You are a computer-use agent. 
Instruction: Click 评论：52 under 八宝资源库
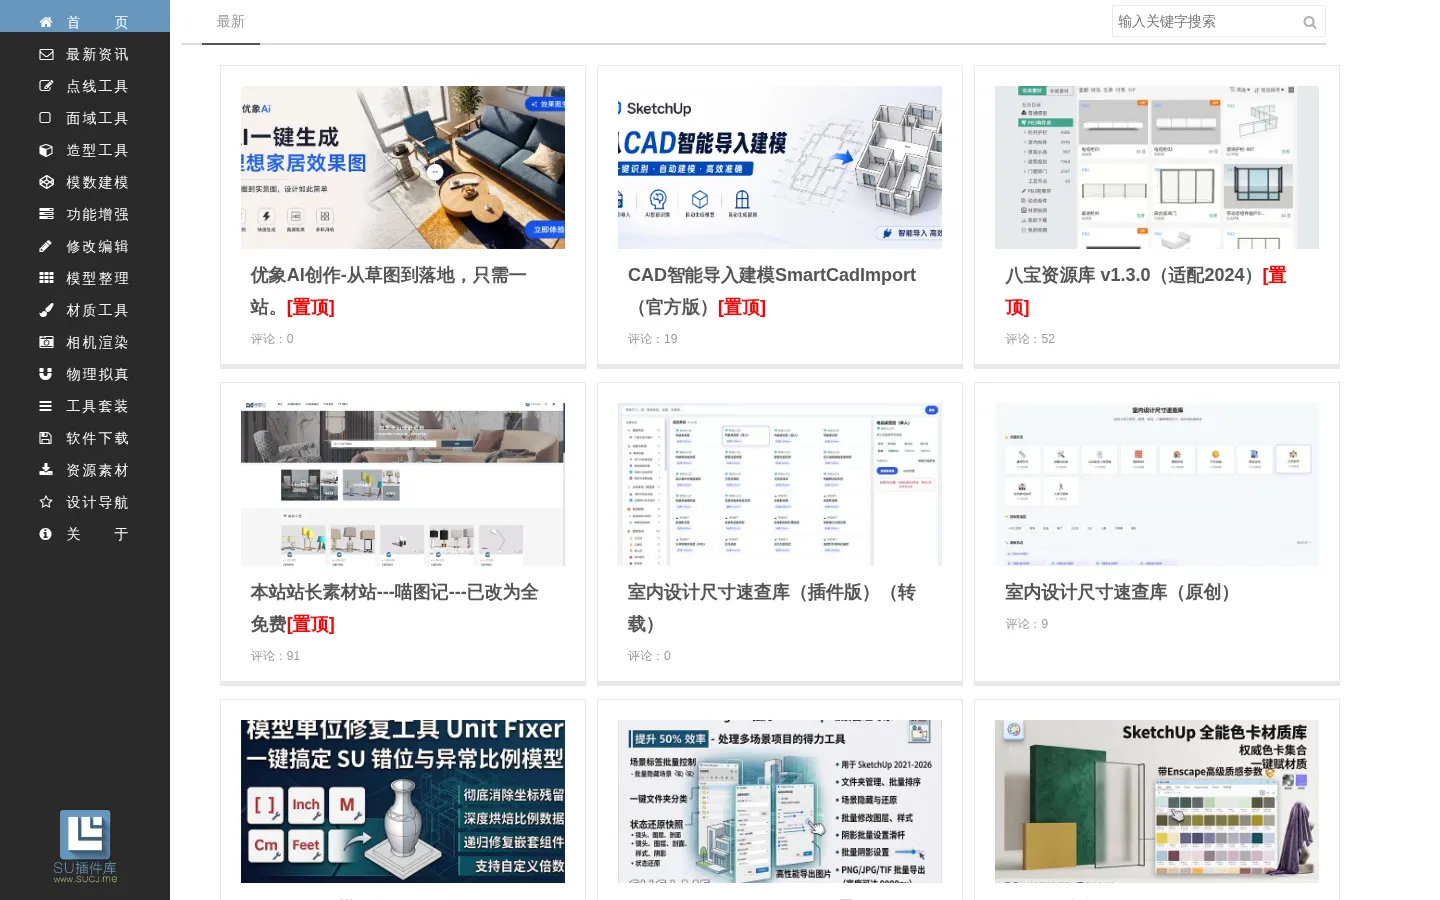(x=1030, y=339)
